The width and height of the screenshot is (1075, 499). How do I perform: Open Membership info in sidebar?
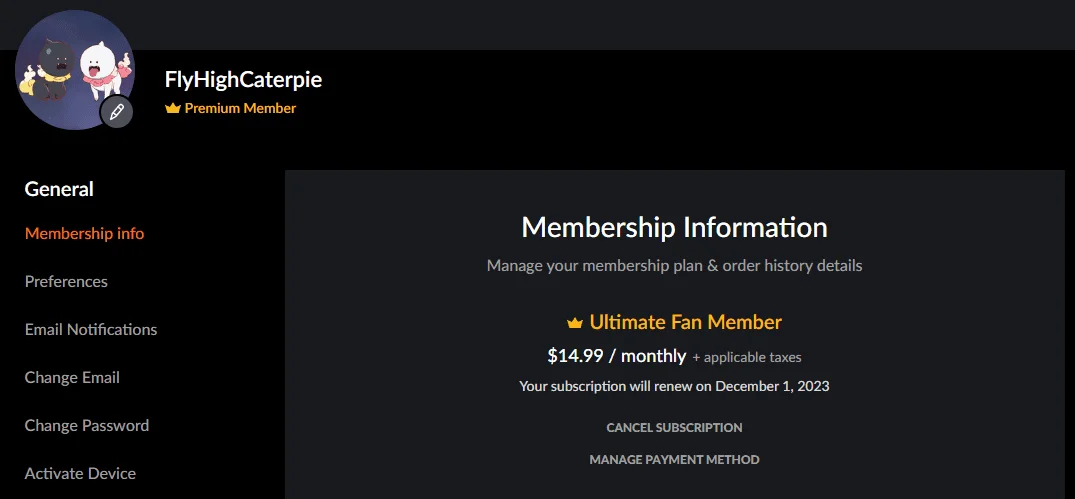click(84, 234)
